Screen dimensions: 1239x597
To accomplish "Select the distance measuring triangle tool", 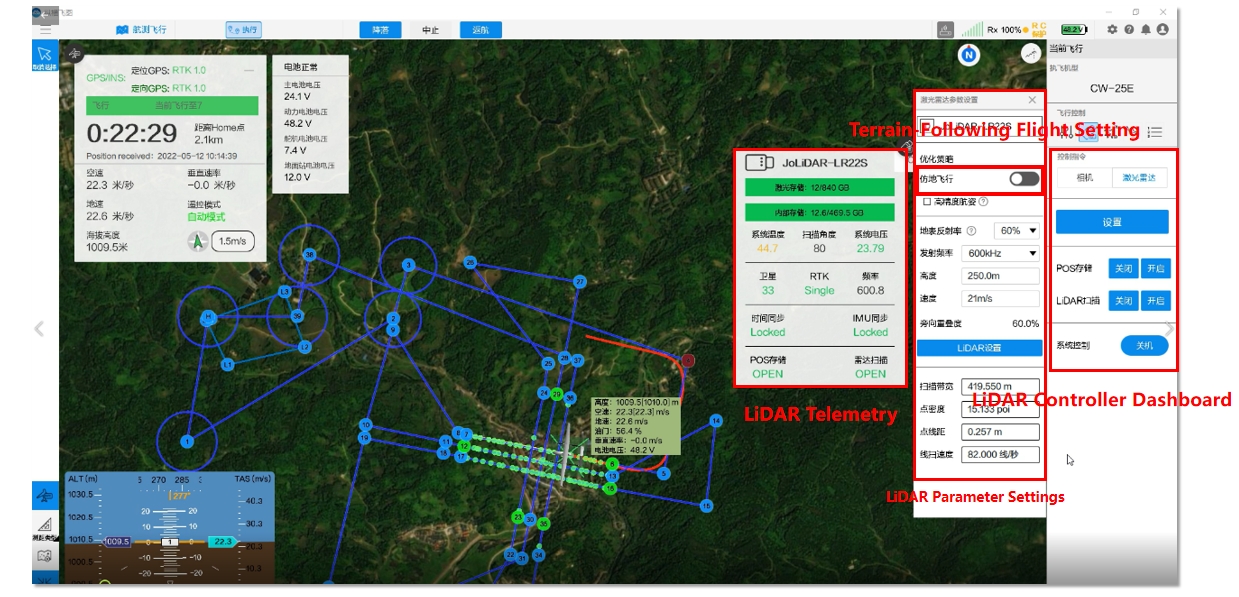I will 44,525.
